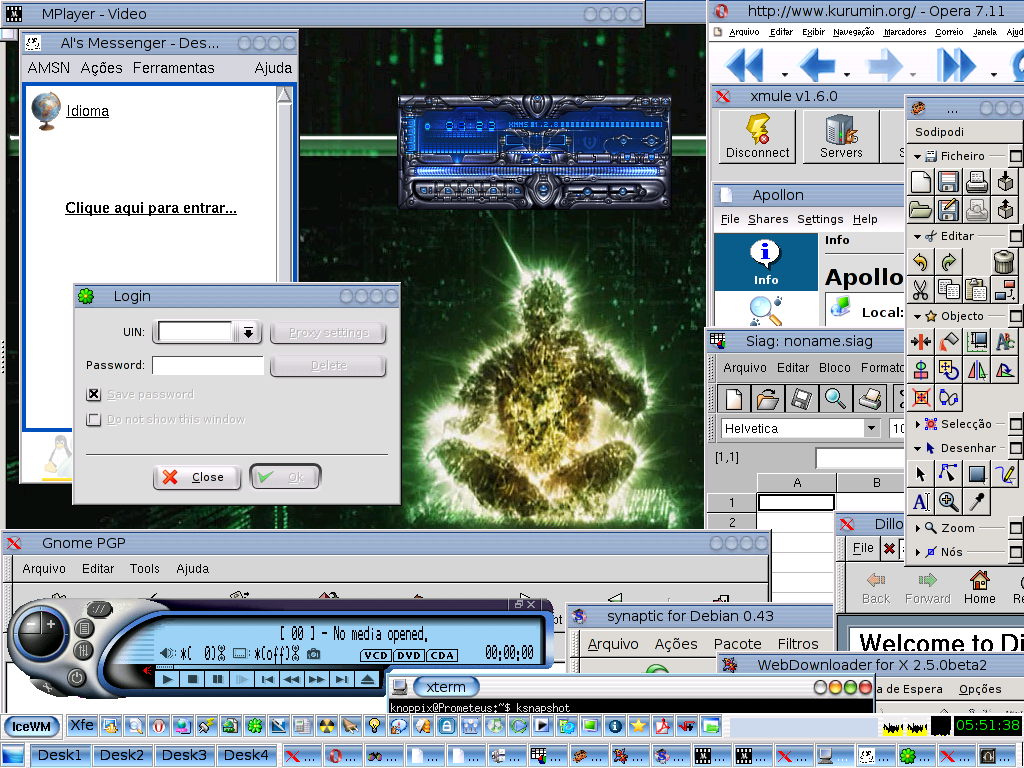Open the Tools menu in Gnome PGP

coord(144,569)
